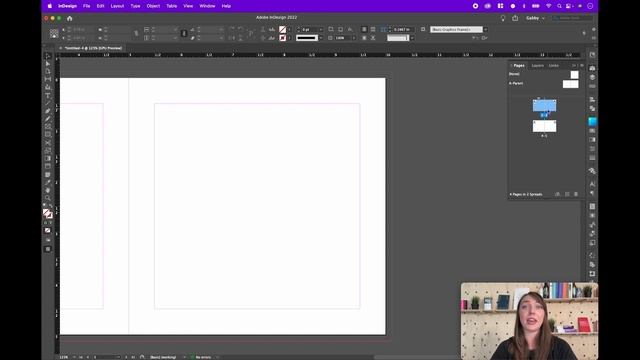
Task: Open the Pages panel flyout menu
Action: [582, 65]
